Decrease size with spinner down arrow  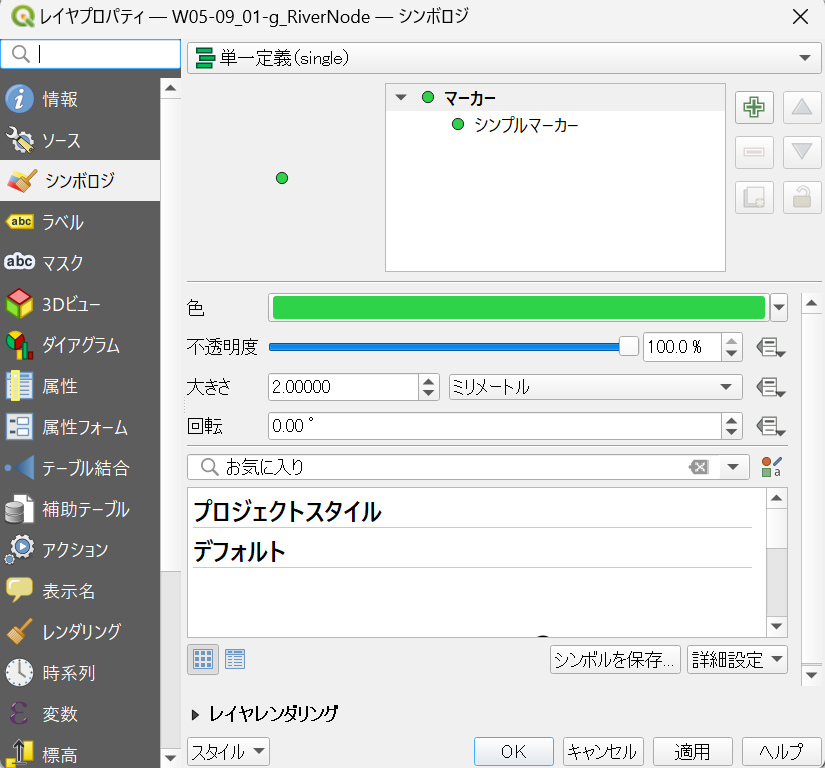coord(429,393)
